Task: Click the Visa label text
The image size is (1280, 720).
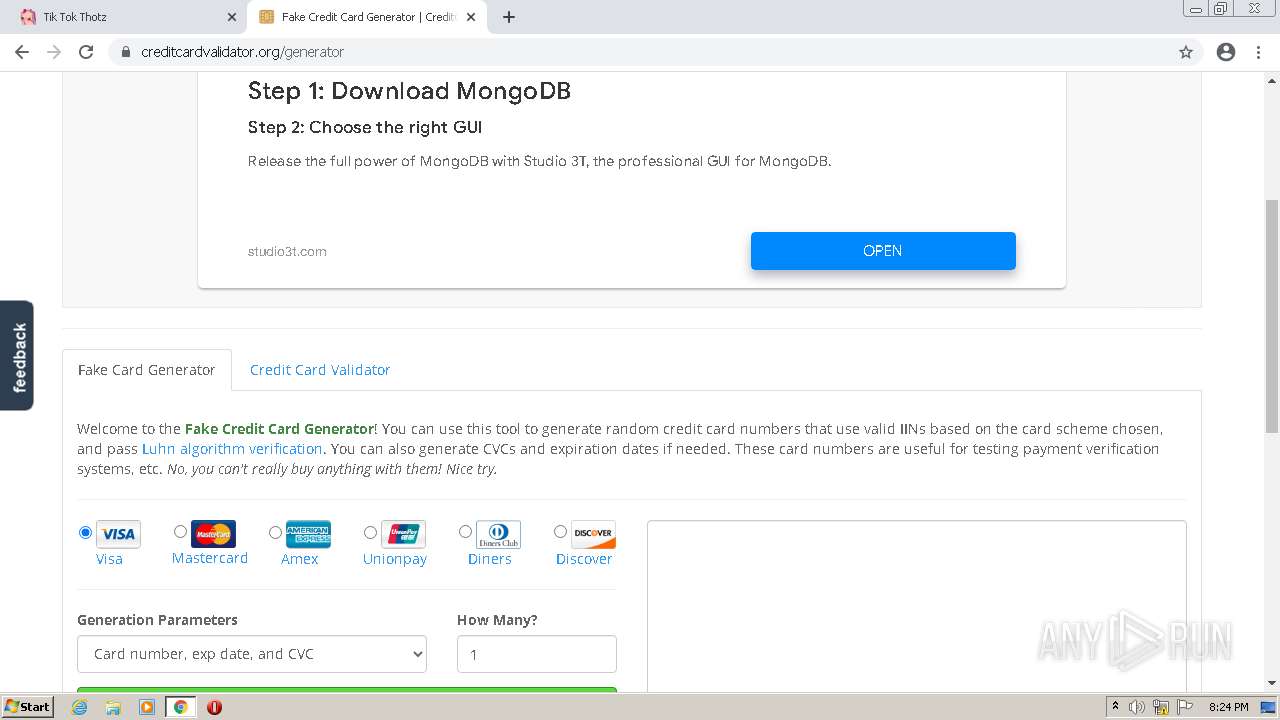Action: [x=109, y=559]
